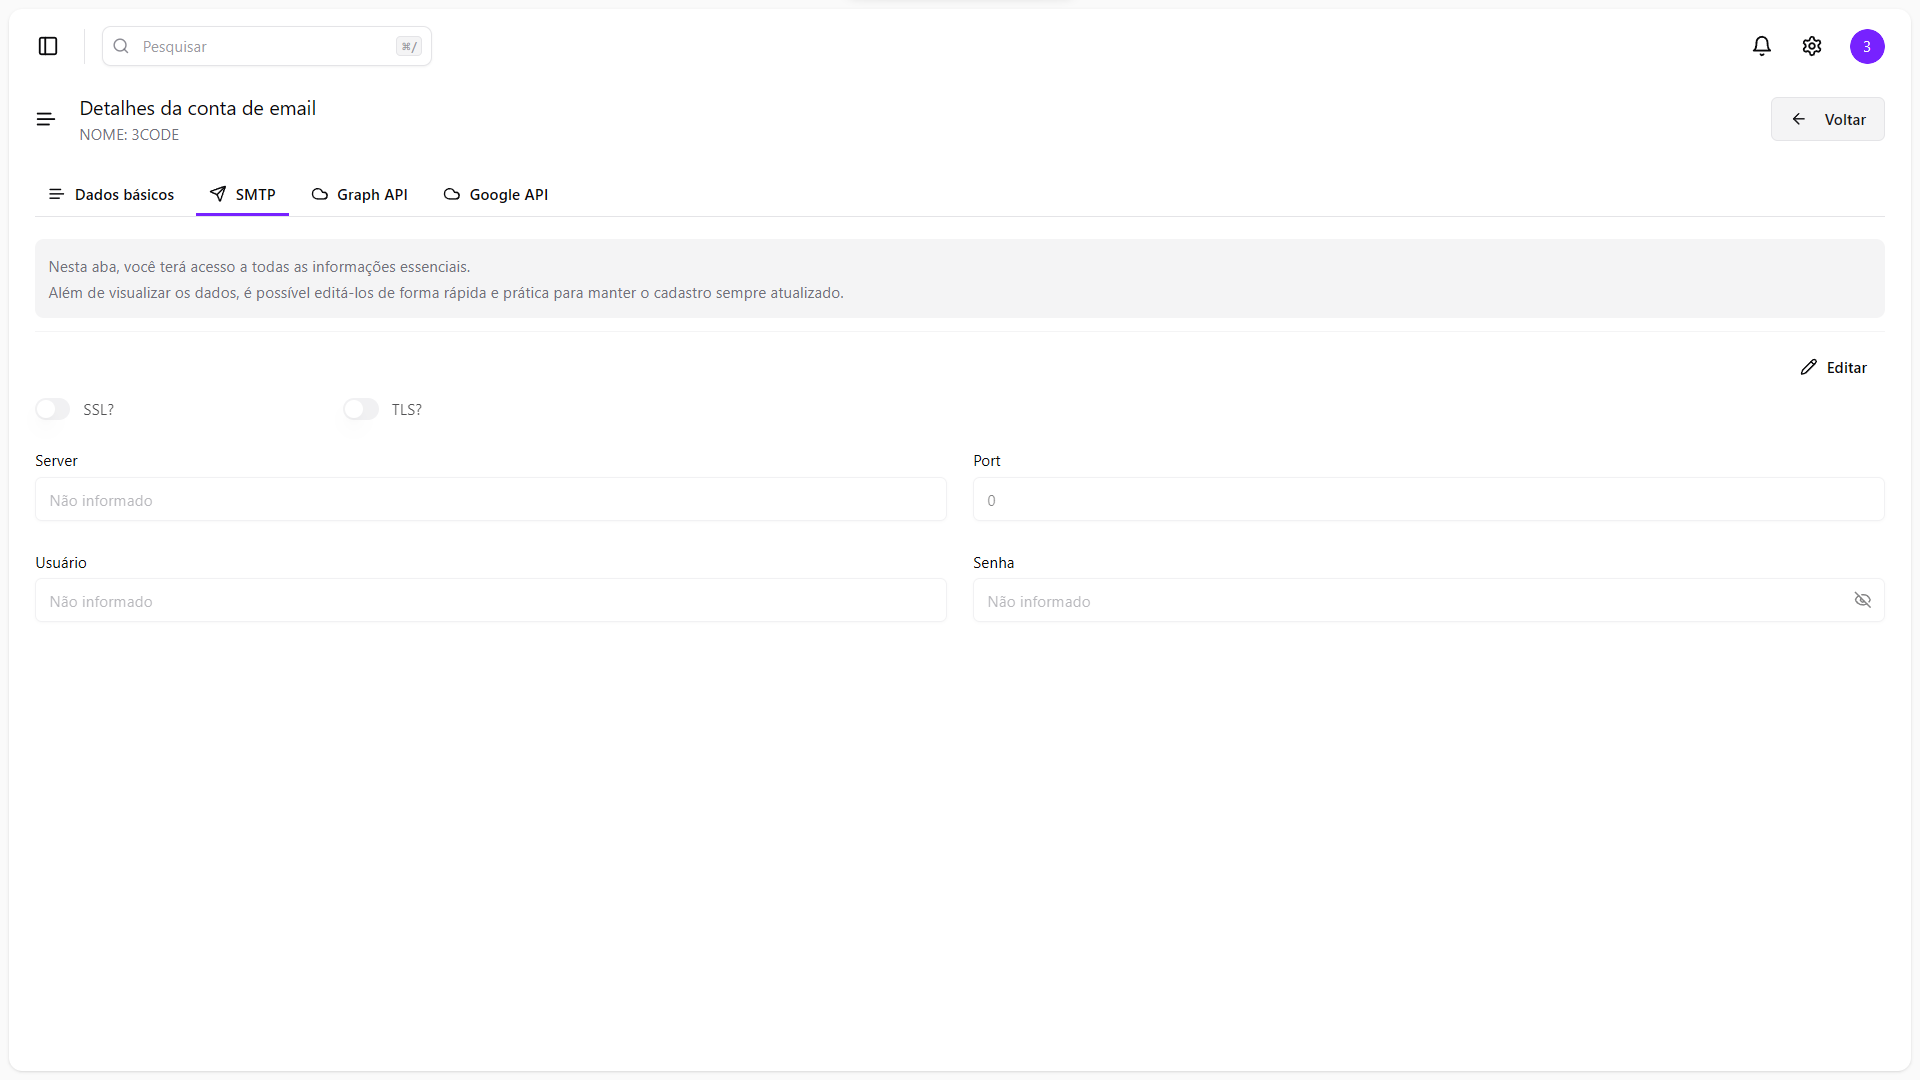This screenshot has height=1080, width=1920.
Task: Click the menu lines icon beside the title
Action: [46, 119]
